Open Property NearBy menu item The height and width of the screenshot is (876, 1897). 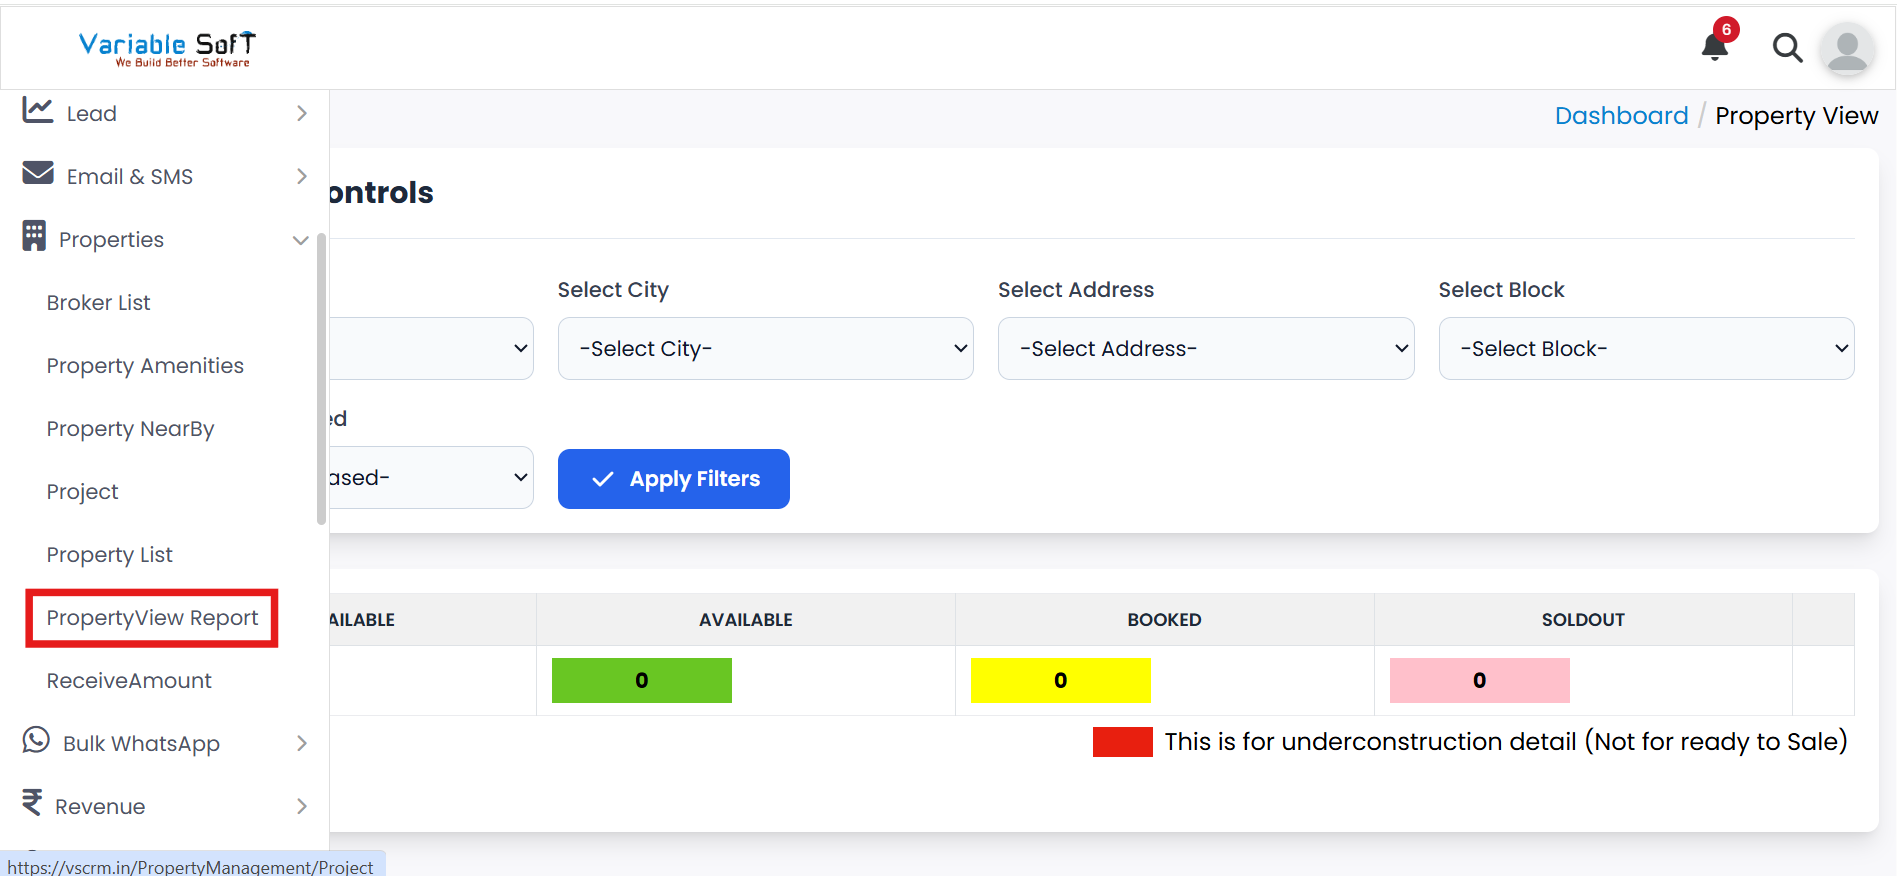pos(130,429)
